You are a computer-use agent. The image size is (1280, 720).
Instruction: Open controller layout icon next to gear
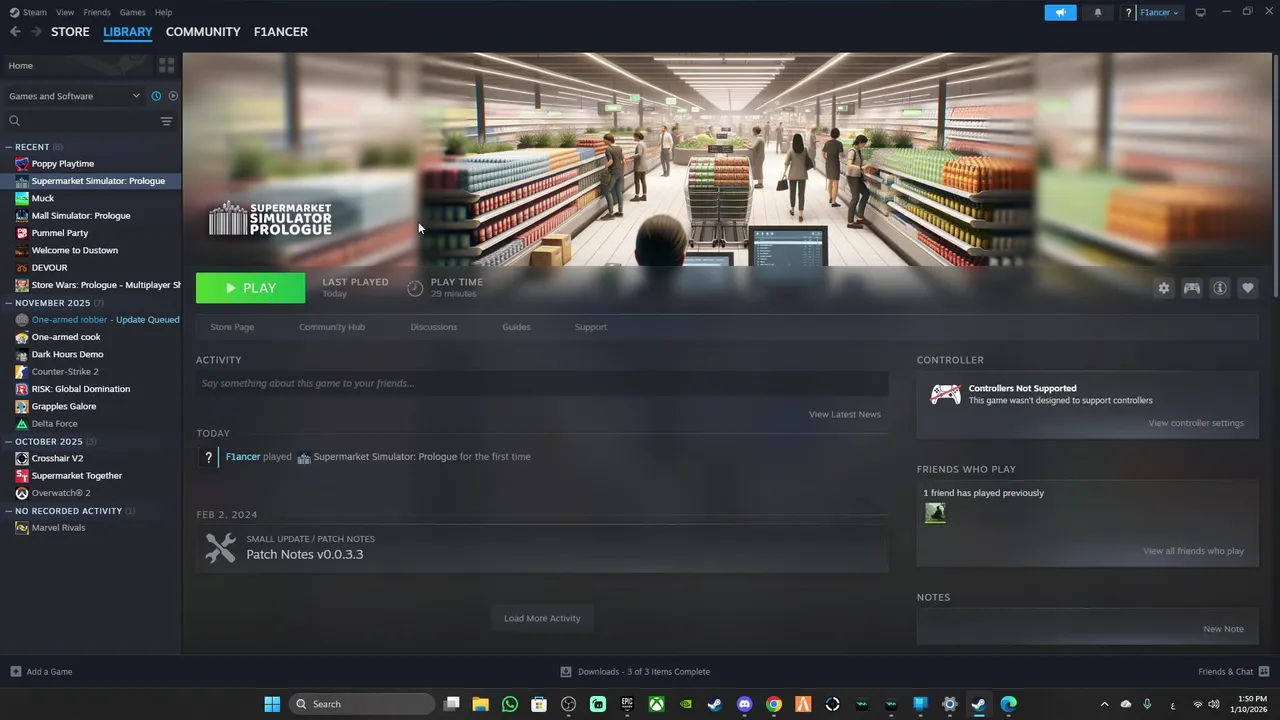click(x=1192, y=288)
